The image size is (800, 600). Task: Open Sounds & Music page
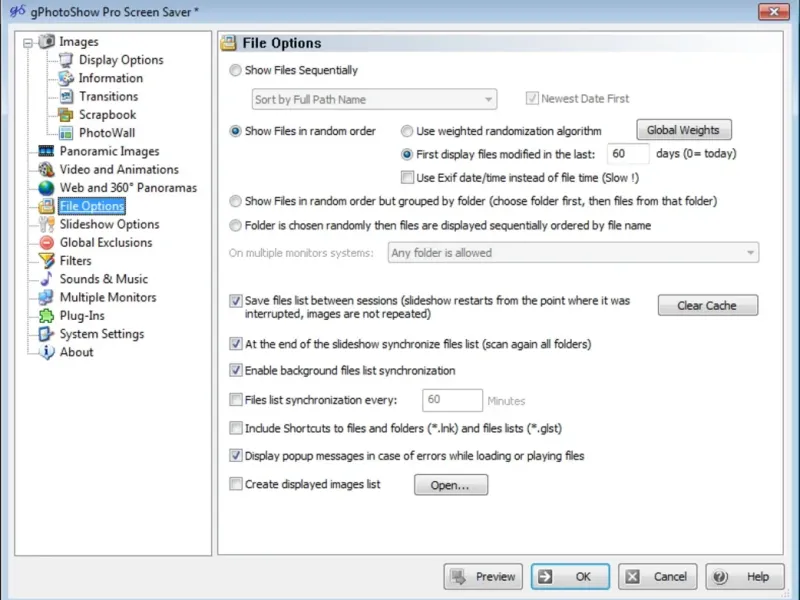tap(104, 279)
